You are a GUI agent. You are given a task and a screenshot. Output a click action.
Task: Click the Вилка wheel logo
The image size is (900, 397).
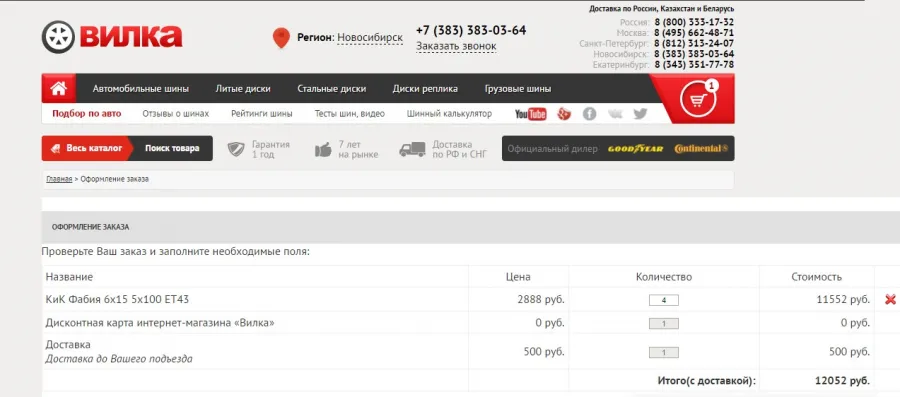[x=112, y=37]
